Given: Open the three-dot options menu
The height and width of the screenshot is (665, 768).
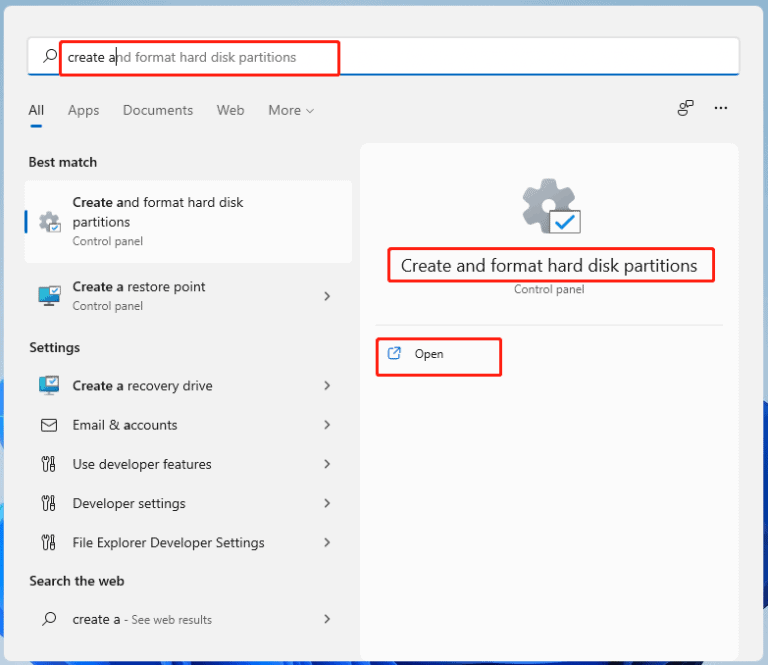Looking at the screenshot, I should point(721,109).
